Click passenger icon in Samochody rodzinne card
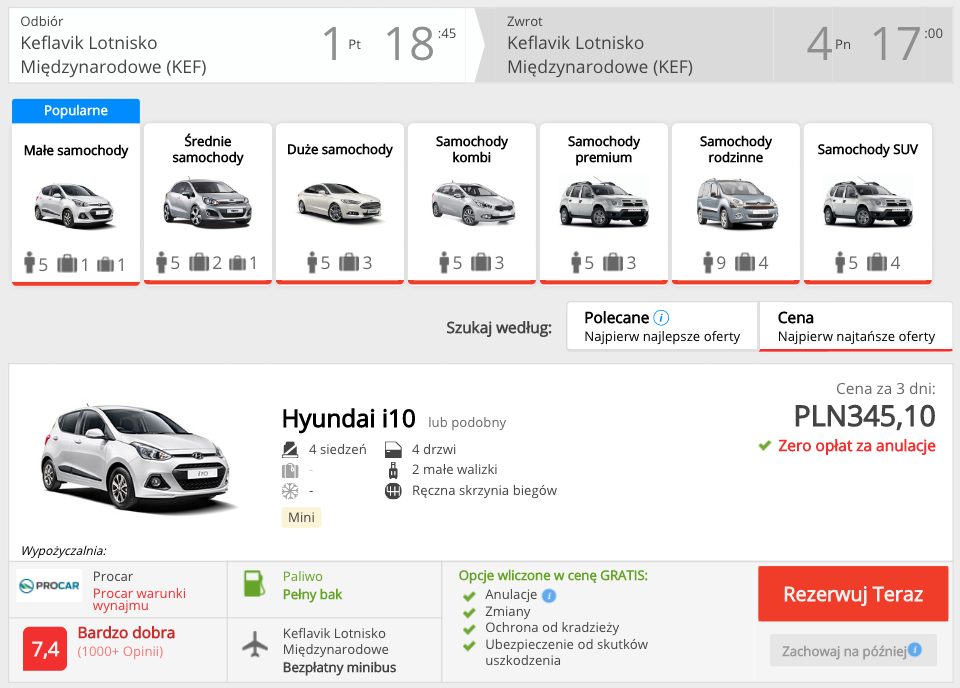This screenshot has height=688, width=960. 708,262
